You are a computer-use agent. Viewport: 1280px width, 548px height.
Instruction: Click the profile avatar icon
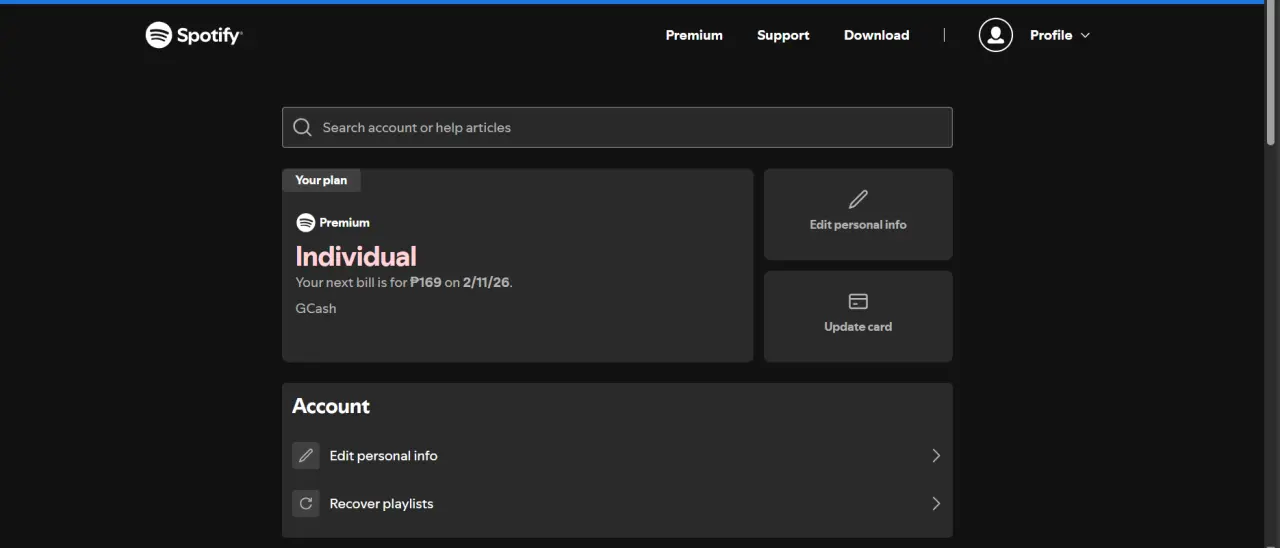995,35
